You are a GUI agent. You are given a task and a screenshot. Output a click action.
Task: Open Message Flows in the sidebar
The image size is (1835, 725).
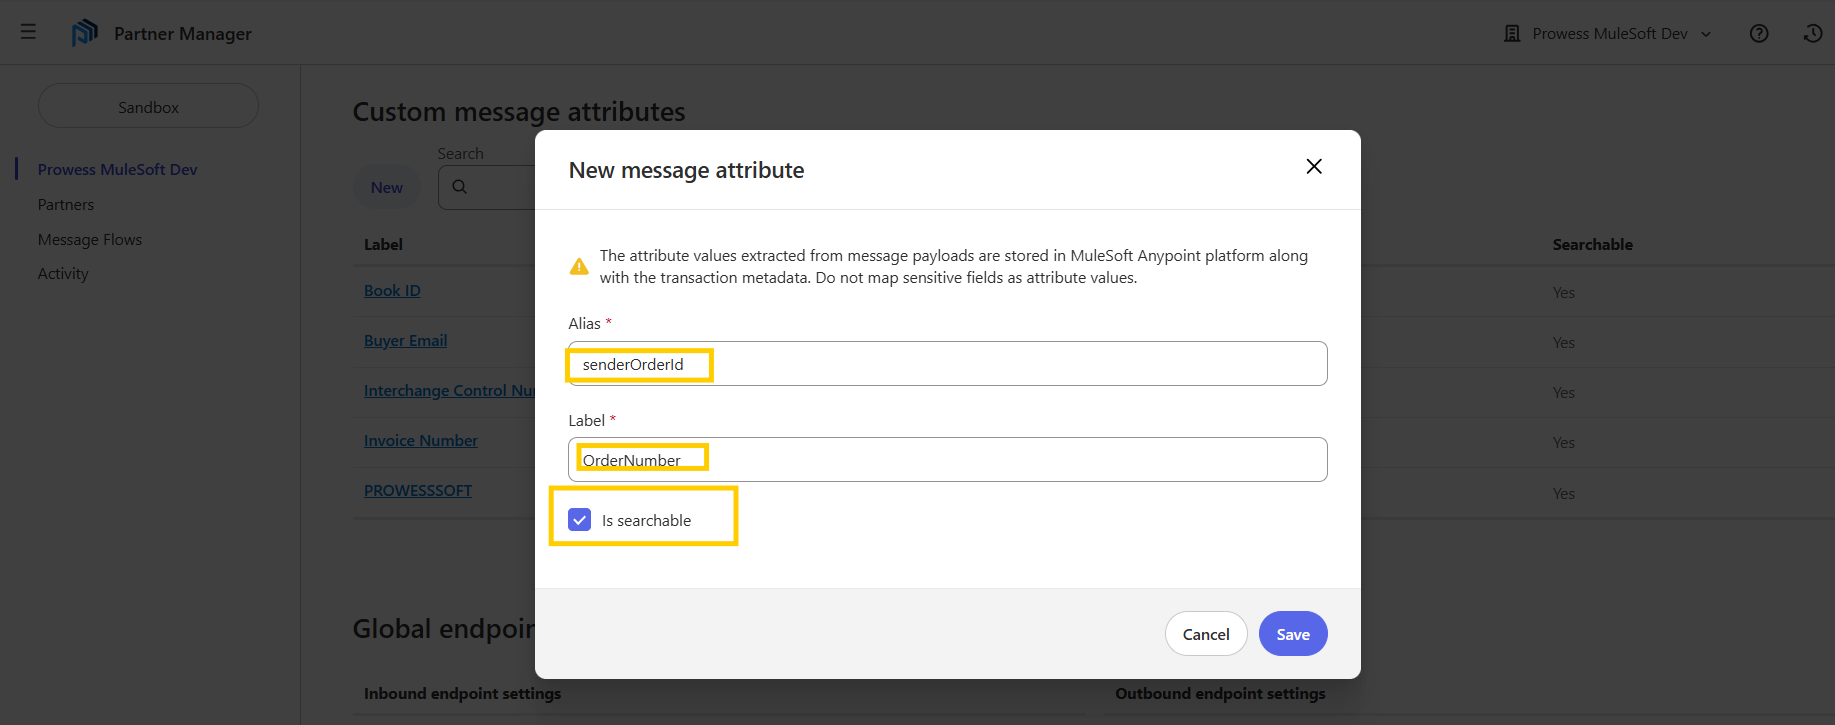pyautogui.click(x=90, y=240)
